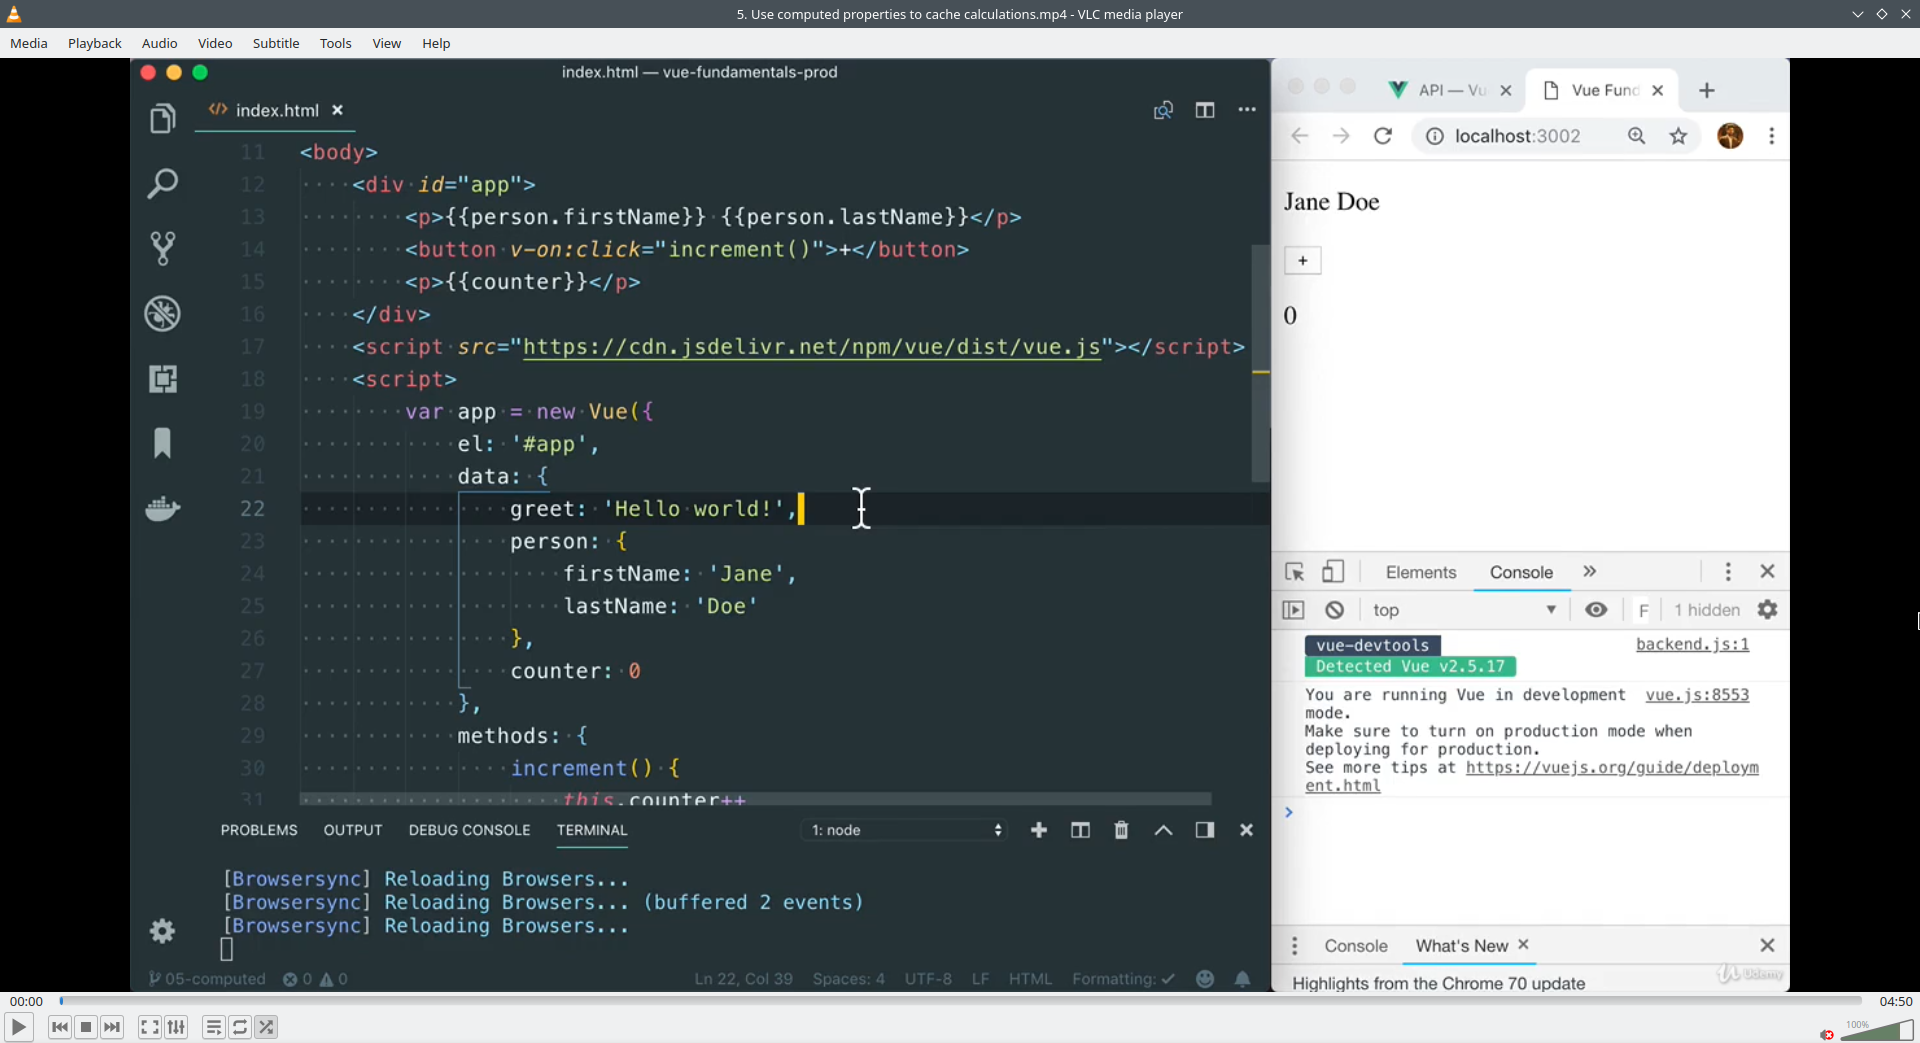Open the Bookmarks icon in VS Code sidebar
Viewport: 1920px width, 1043px height.
[x=162, y=443]
